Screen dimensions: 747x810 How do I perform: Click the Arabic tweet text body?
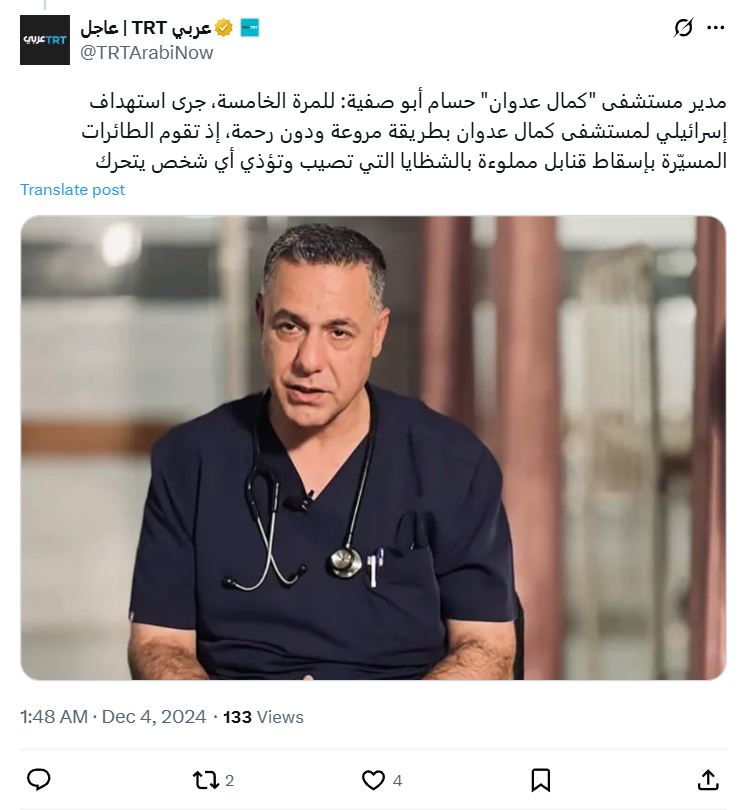pos(404,131)
